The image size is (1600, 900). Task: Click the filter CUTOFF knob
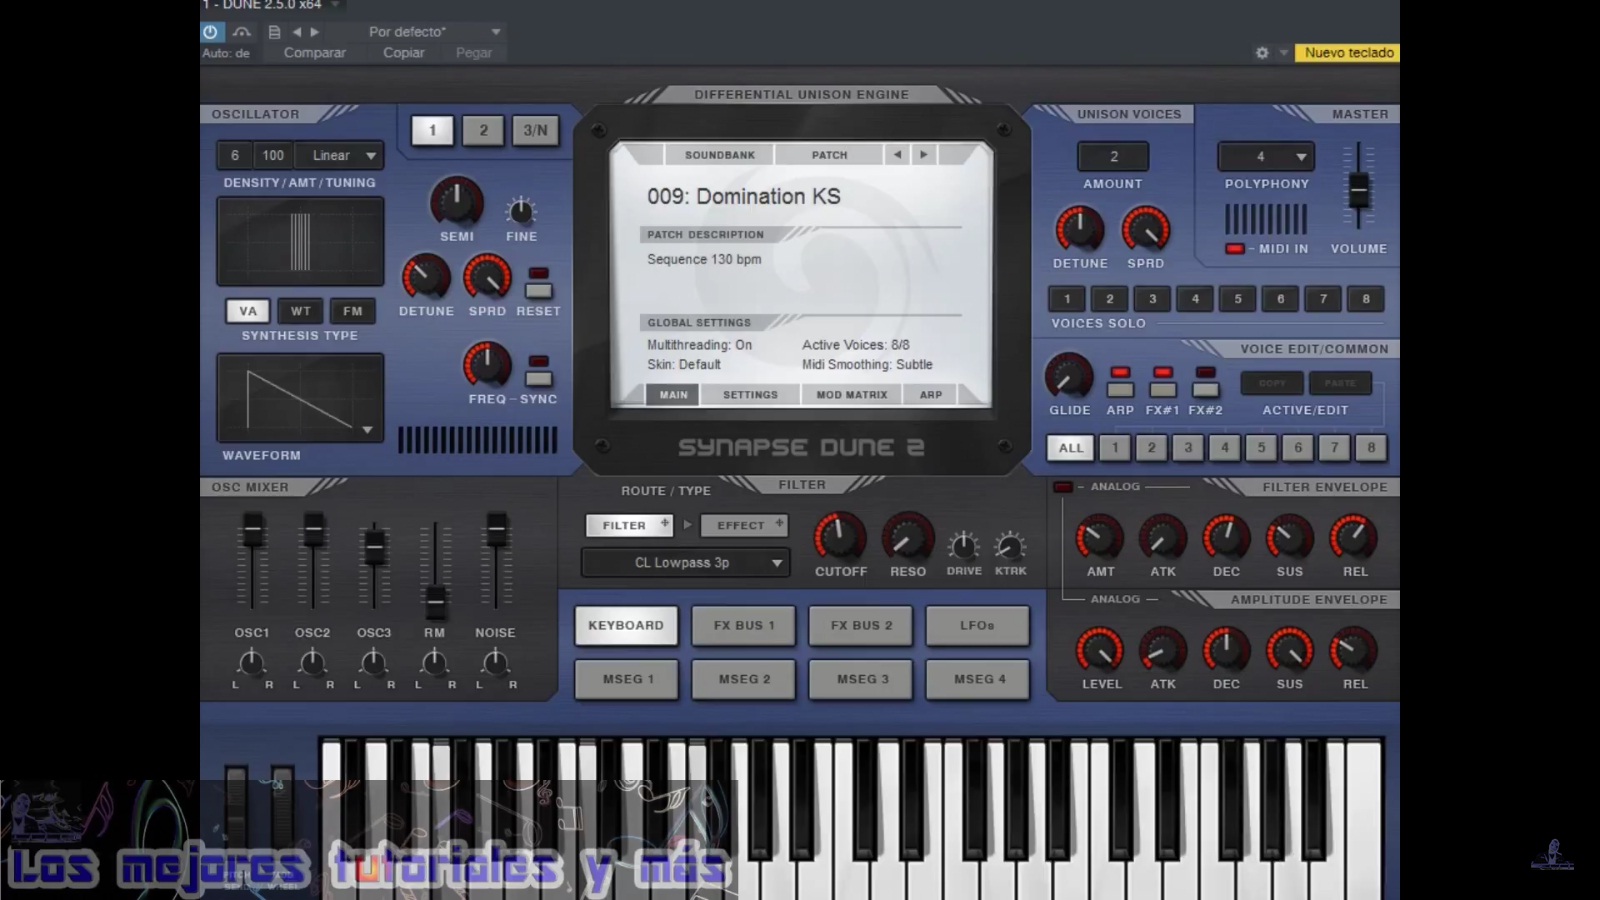tap(840, 537)
